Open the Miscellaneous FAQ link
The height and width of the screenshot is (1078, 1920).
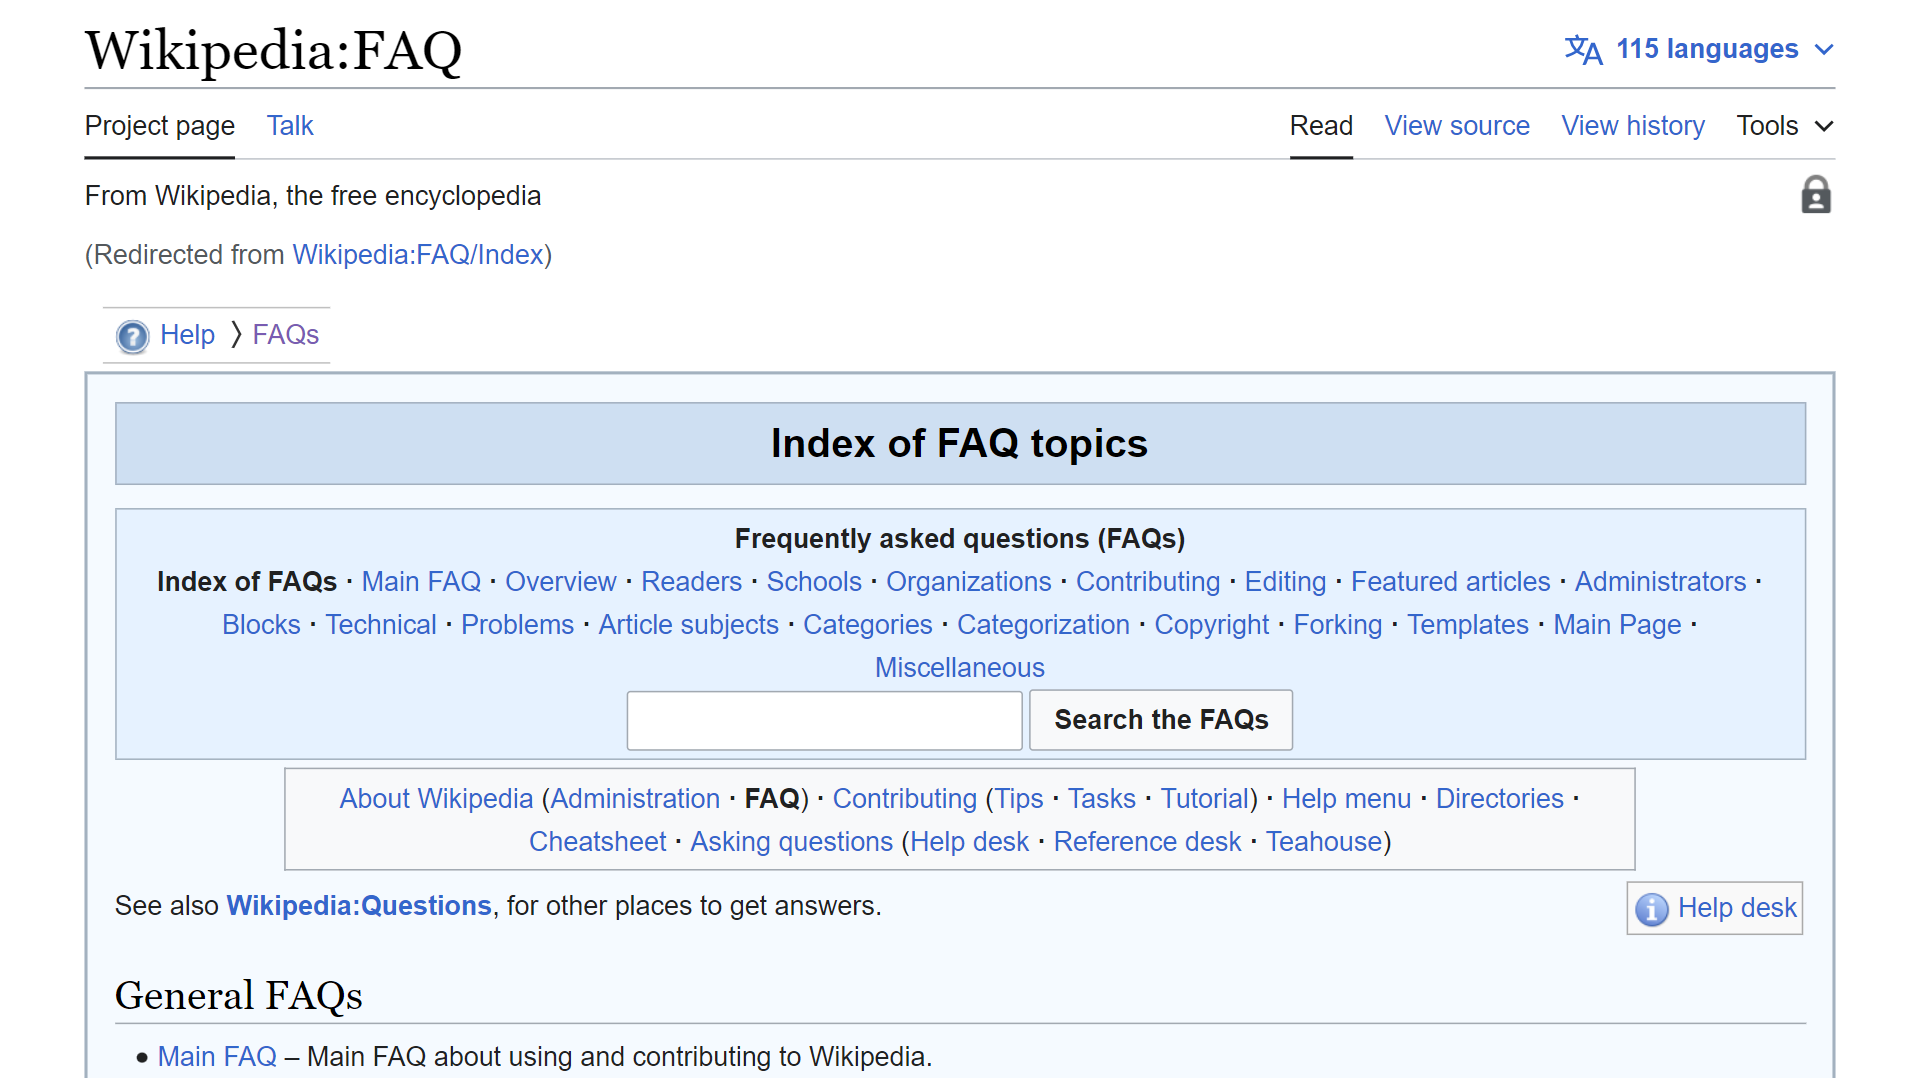[x=959, y=668]
